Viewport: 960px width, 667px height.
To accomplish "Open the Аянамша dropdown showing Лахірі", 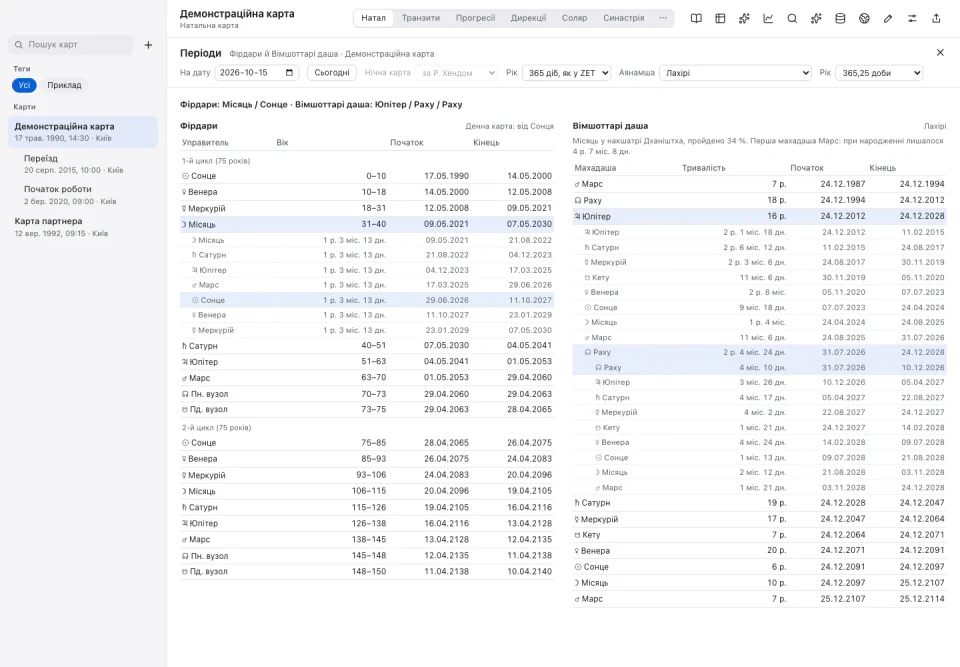I will (x=735, y=73).
